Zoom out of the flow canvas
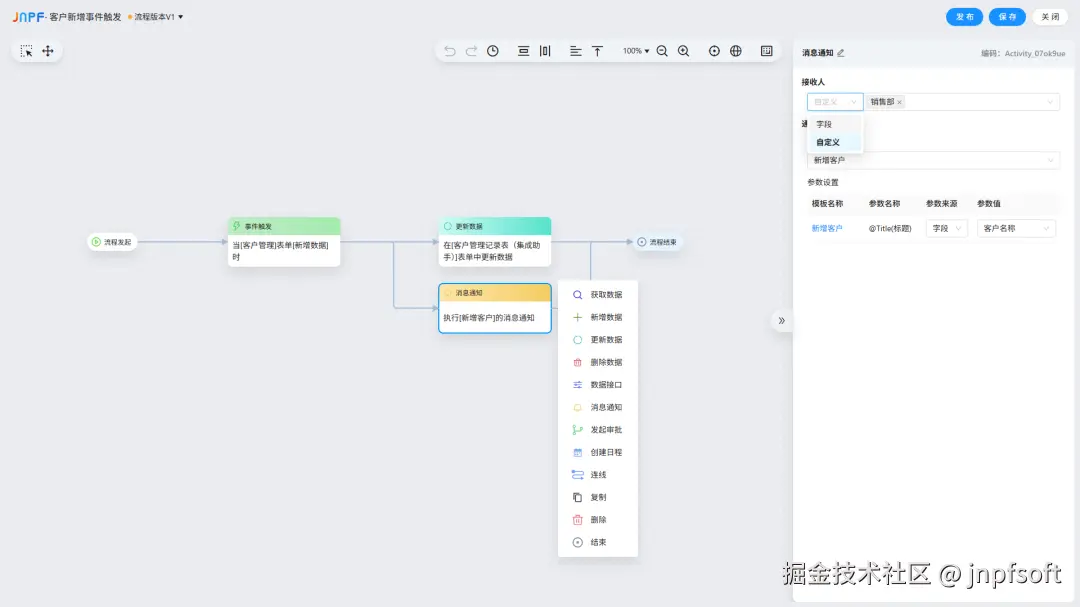 [x=660, y=49]
